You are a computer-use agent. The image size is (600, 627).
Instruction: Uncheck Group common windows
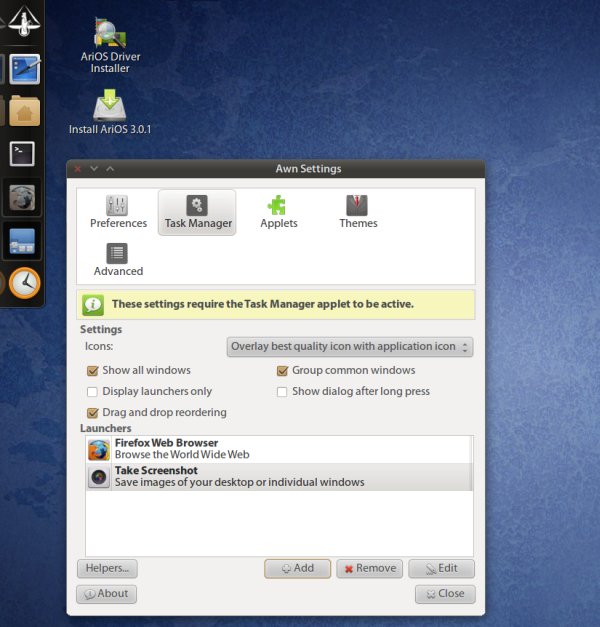click(282, 371)
